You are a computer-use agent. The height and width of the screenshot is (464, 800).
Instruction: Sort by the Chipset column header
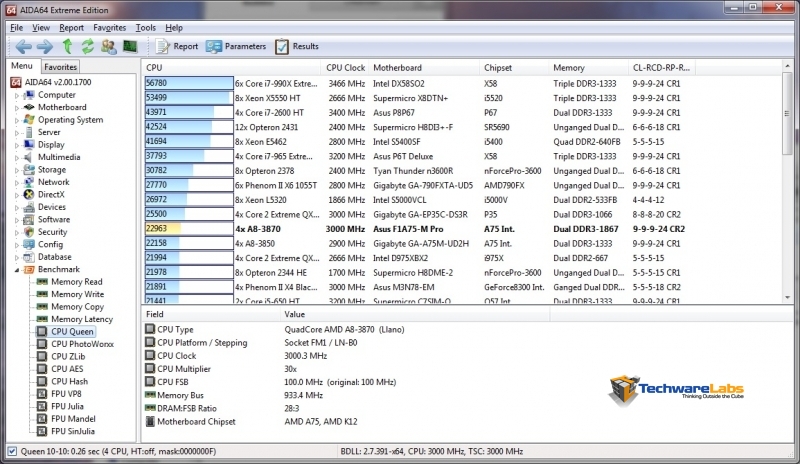514,68
